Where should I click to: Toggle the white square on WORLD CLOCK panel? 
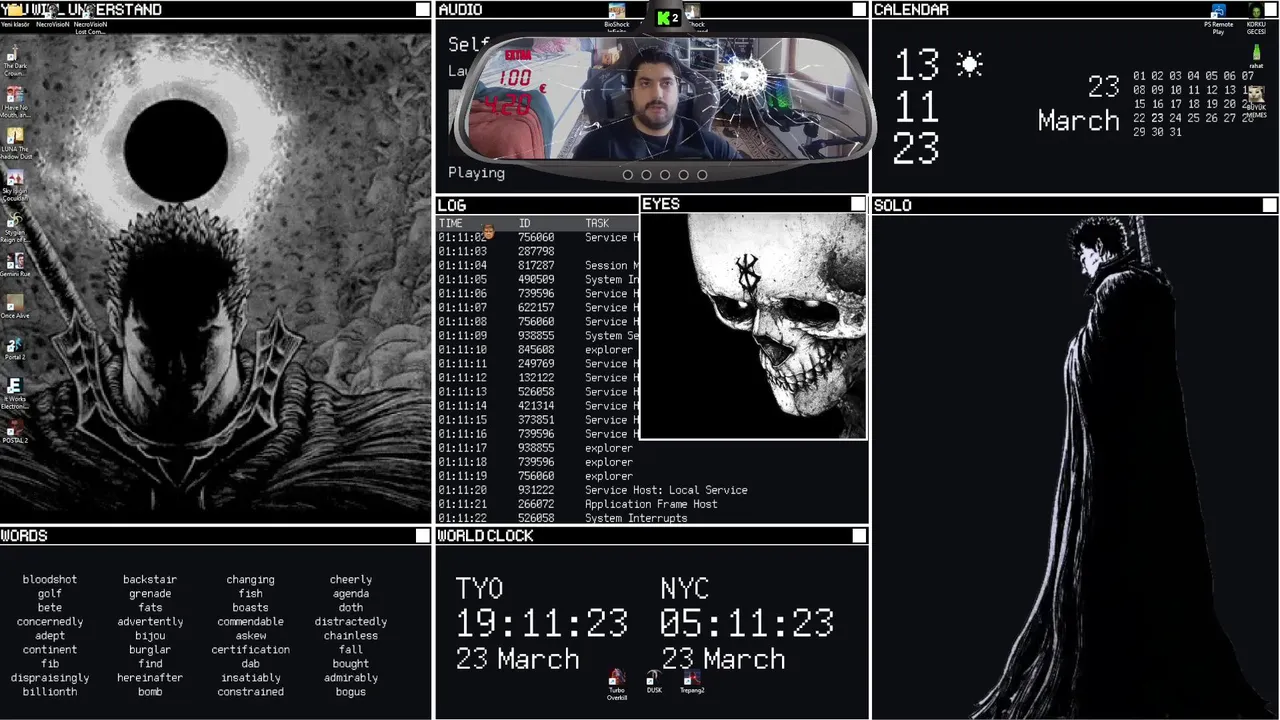(859, 536)
